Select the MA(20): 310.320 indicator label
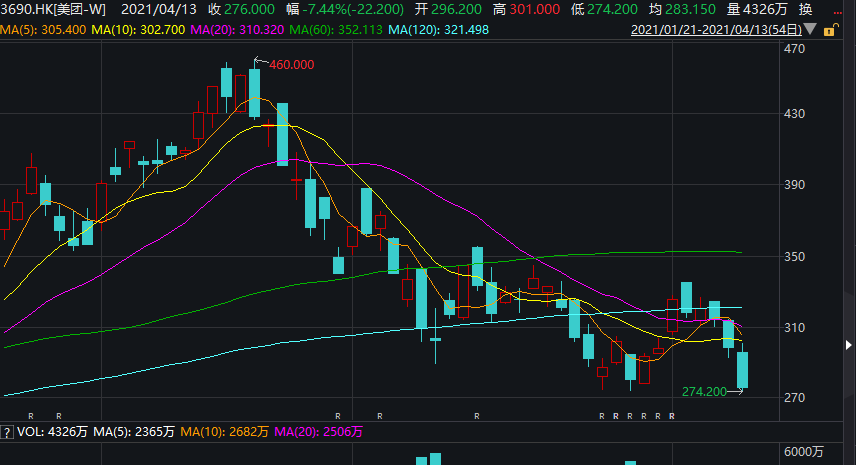Image resolution: width=856 pixels, height=465 pixels. [x=237, y=30]
